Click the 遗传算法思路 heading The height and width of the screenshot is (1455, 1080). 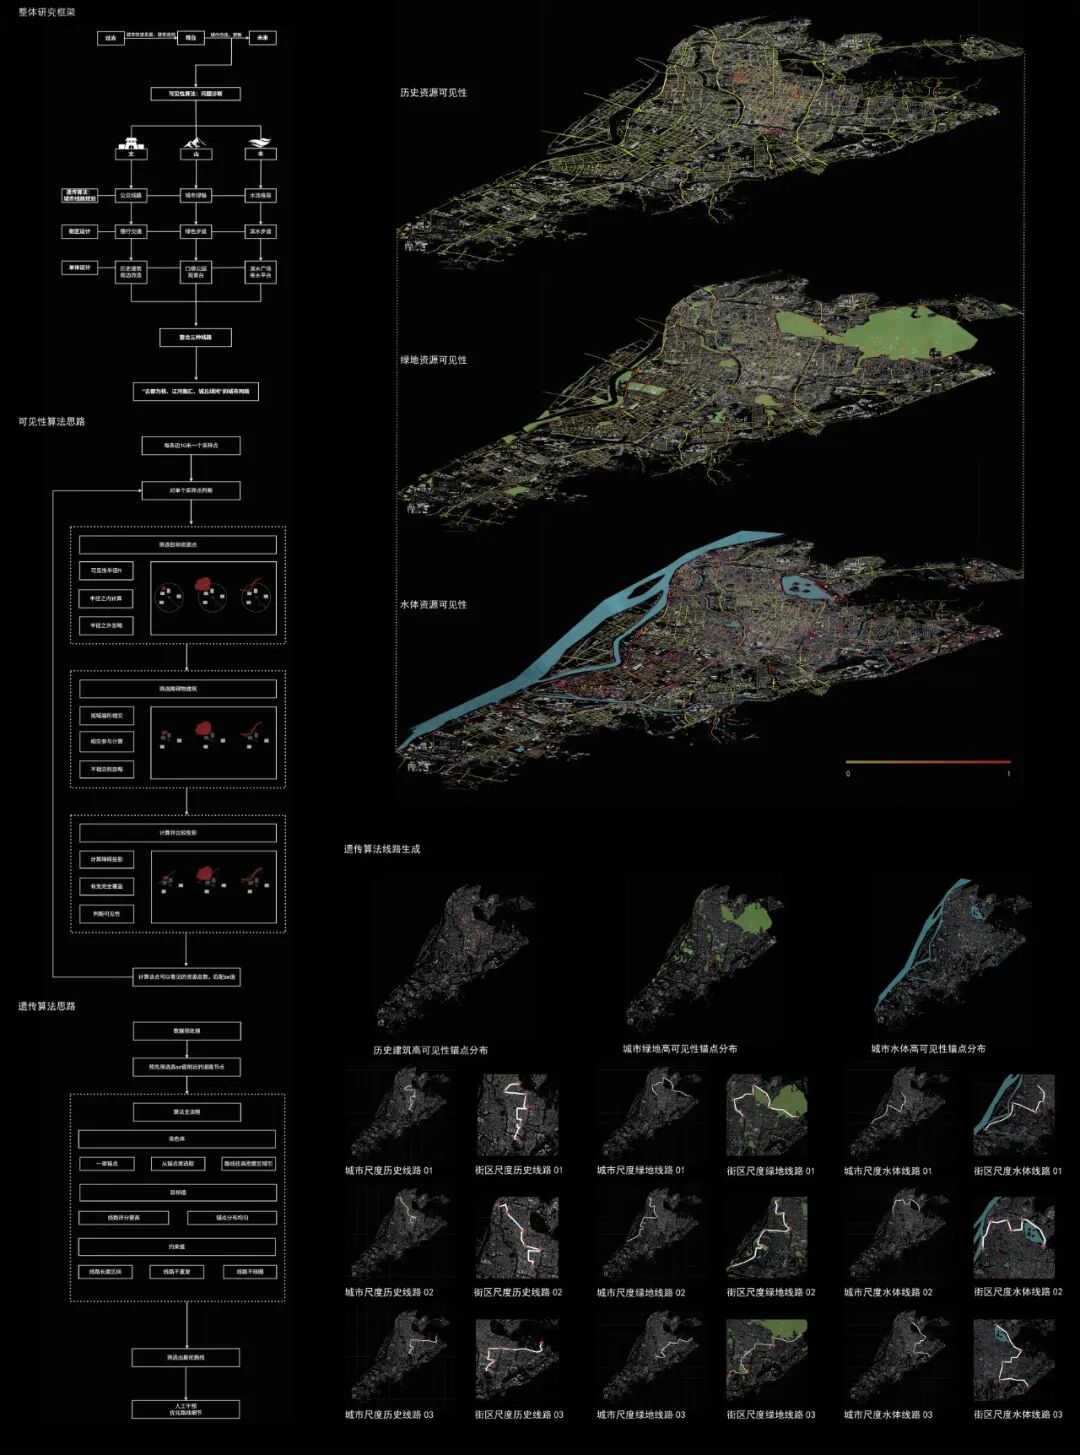click(46, 1006)
